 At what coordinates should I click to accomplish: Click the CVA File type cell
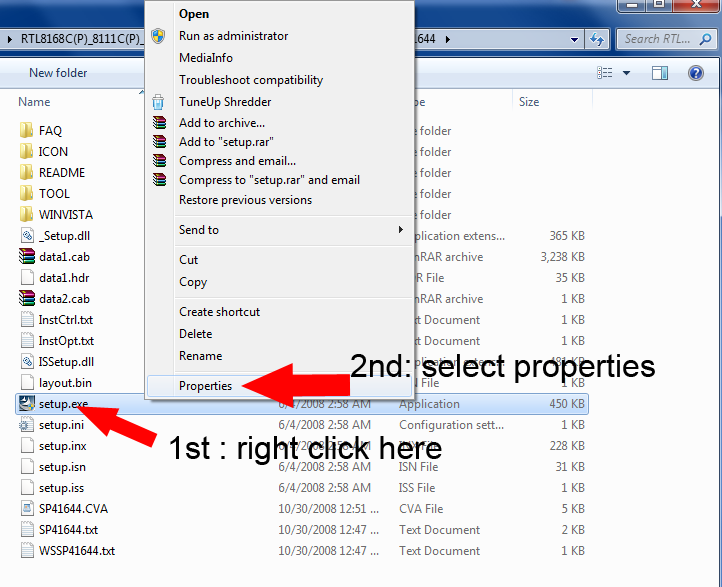(421, 509)
